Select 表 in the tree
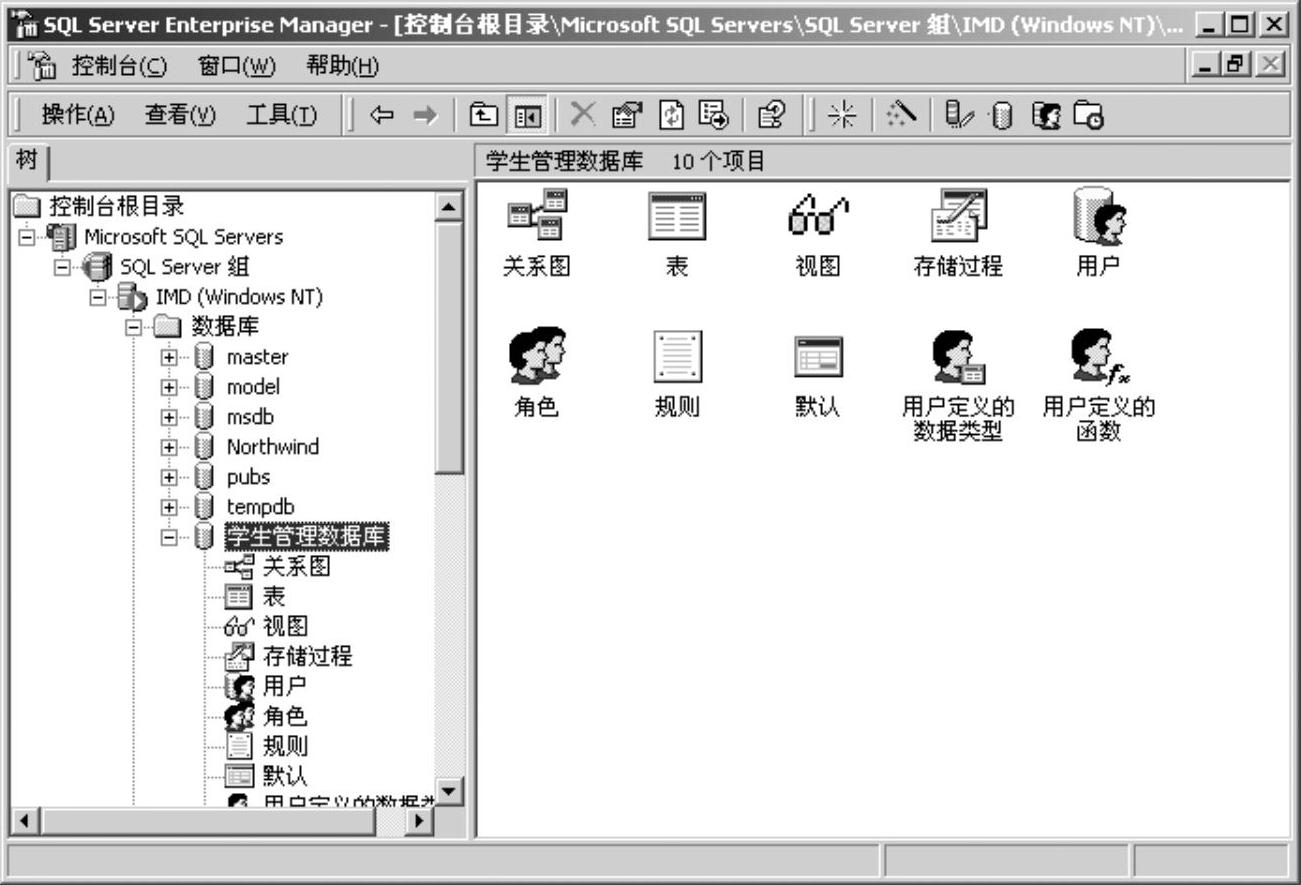1301x885 pixels. coord(274,597)
